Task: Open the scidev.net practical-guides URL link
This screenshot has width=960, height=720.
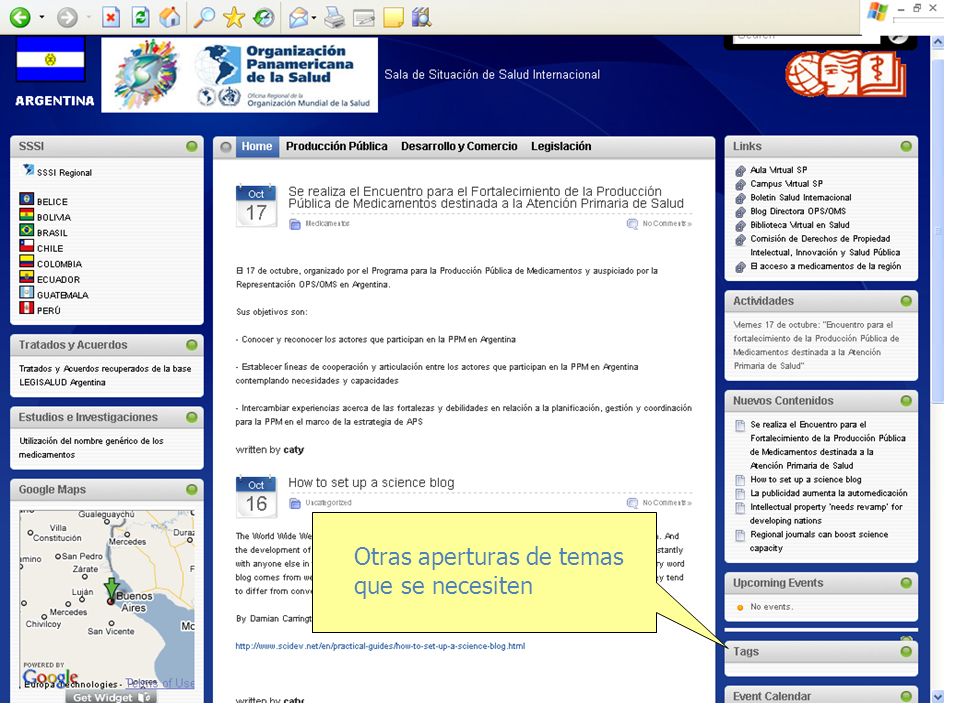Action: pyautogui.click(x=380, y=646)
